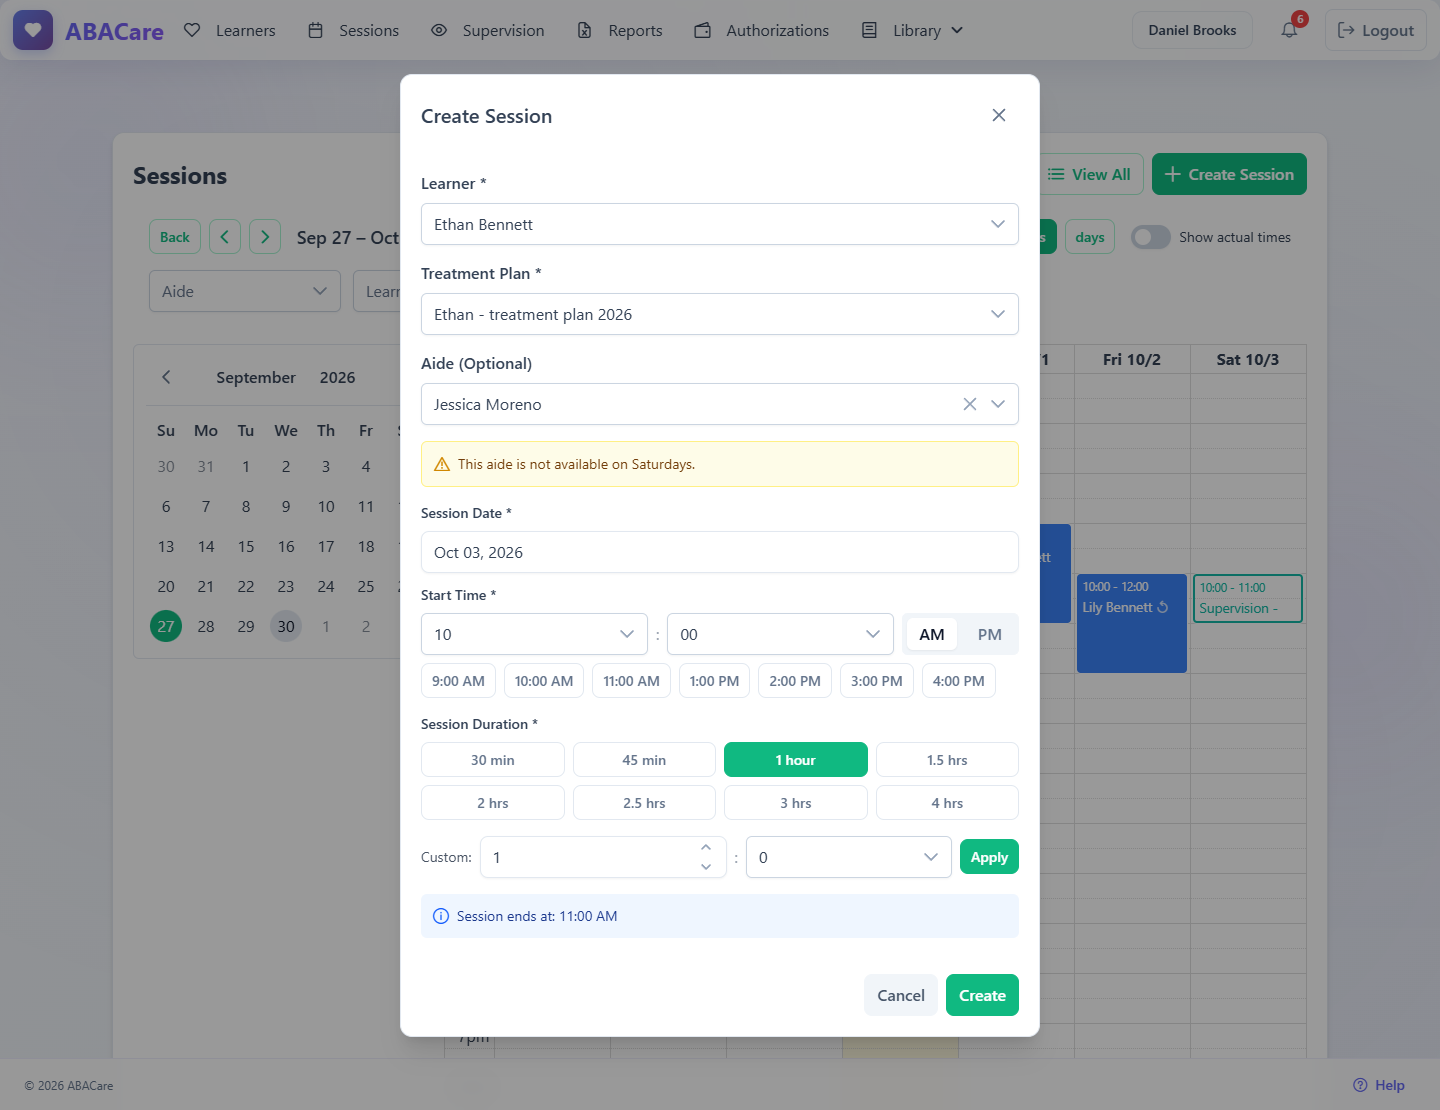1440x1110 pixels.
Task: Click the warning triangle icon in the aide alert
Action: click(x=442, y=464)
